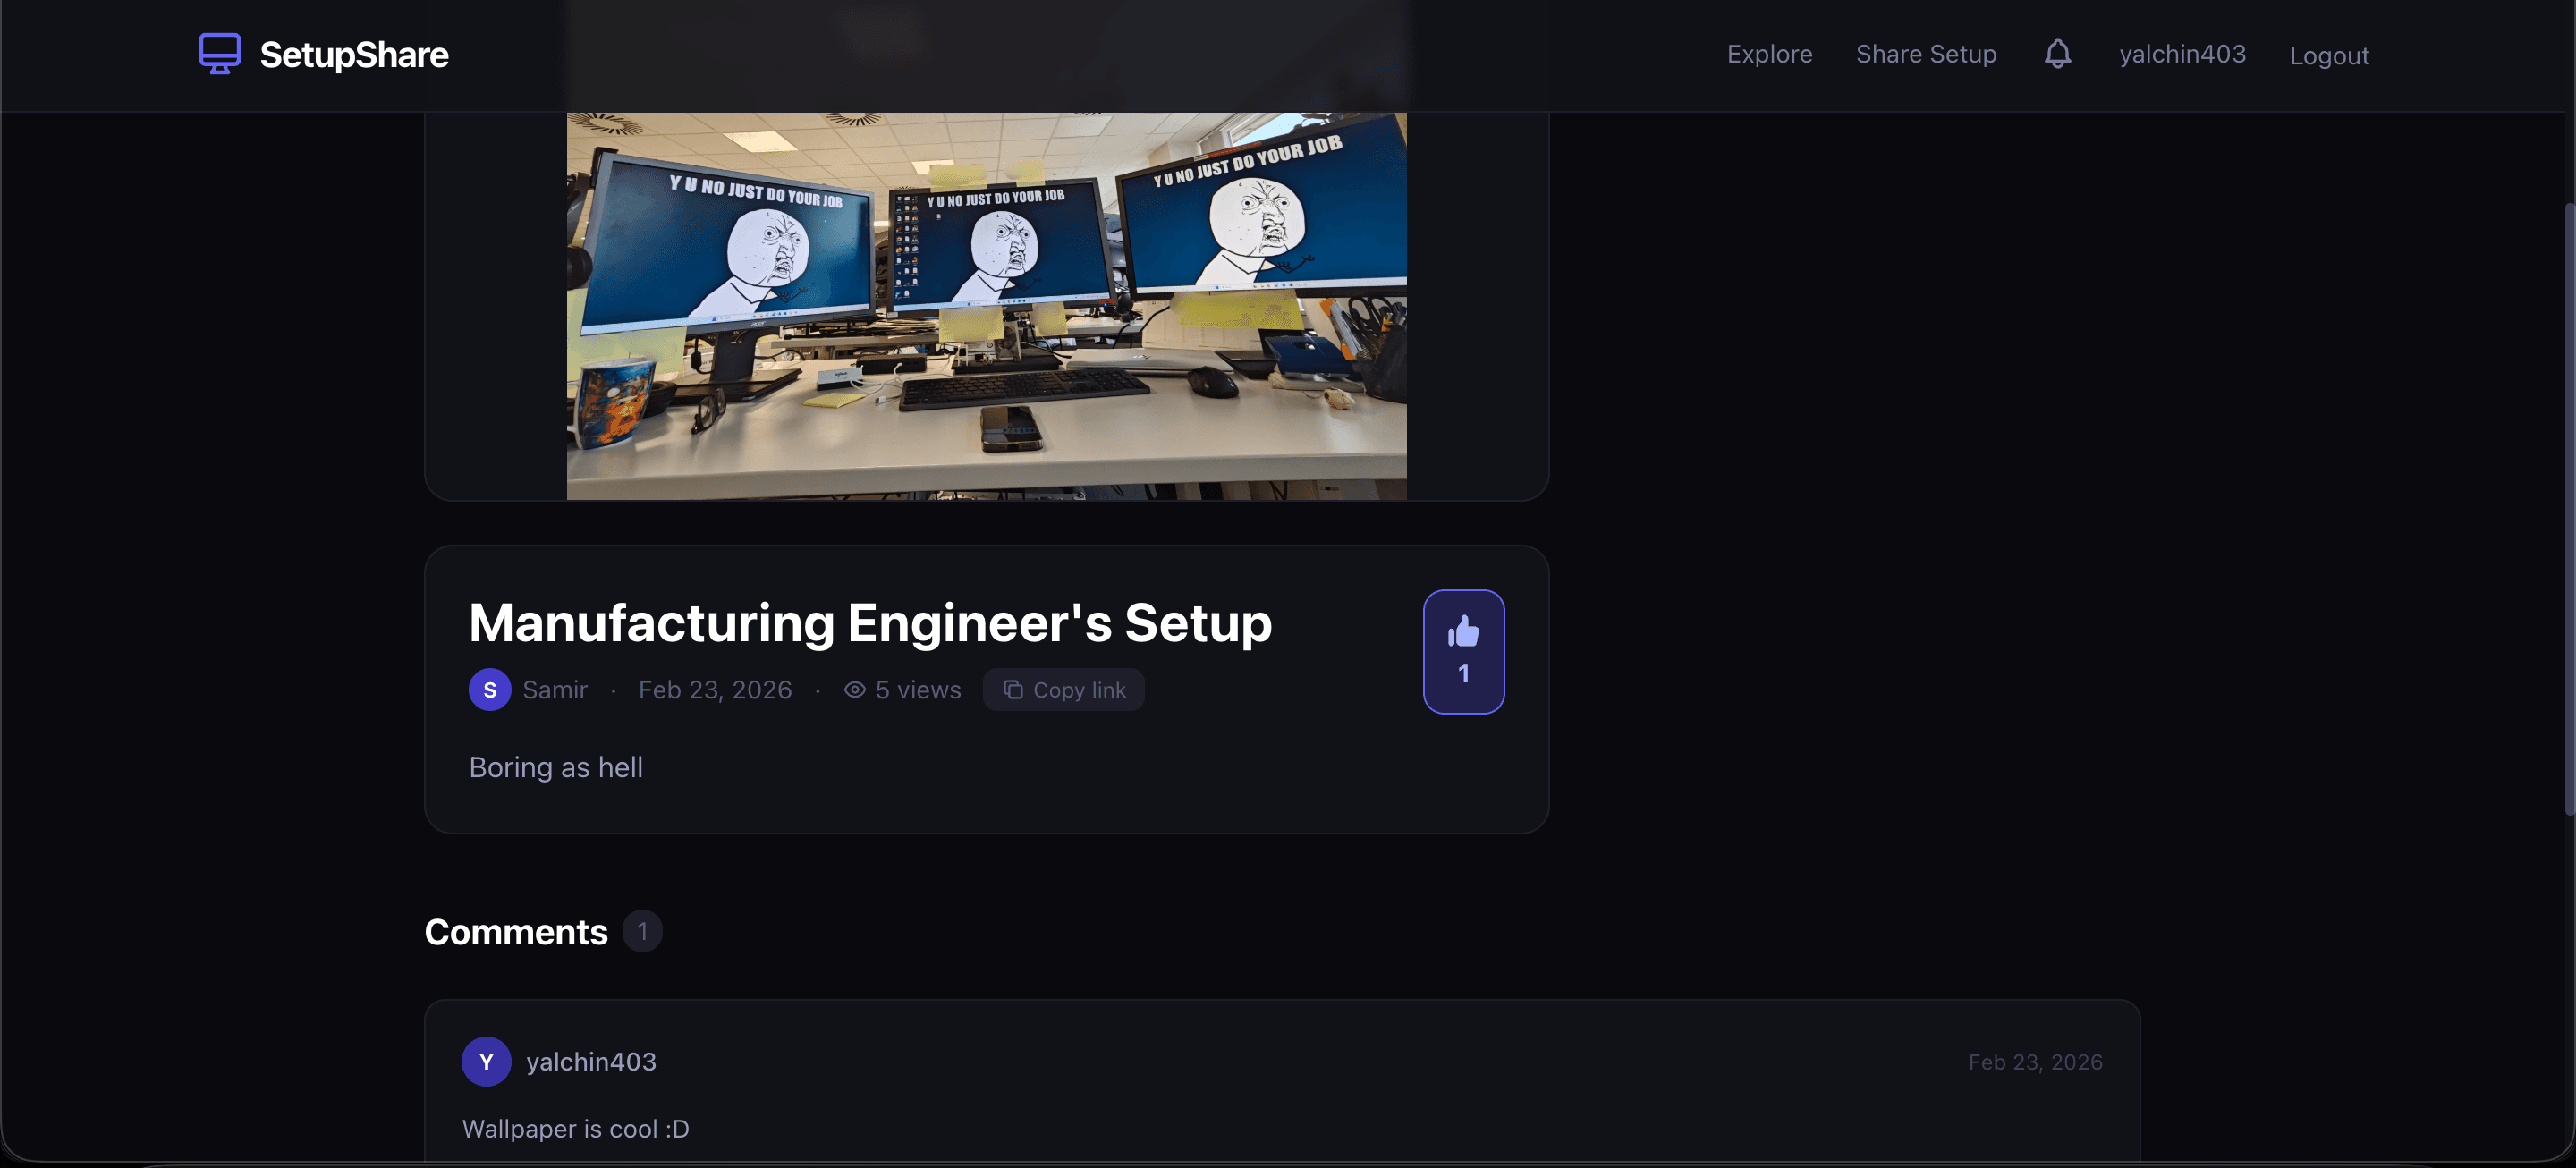Click the title 'Manufacturing Engineer's Setup'
The image size is (2576, 1168).
click(870, 622)
